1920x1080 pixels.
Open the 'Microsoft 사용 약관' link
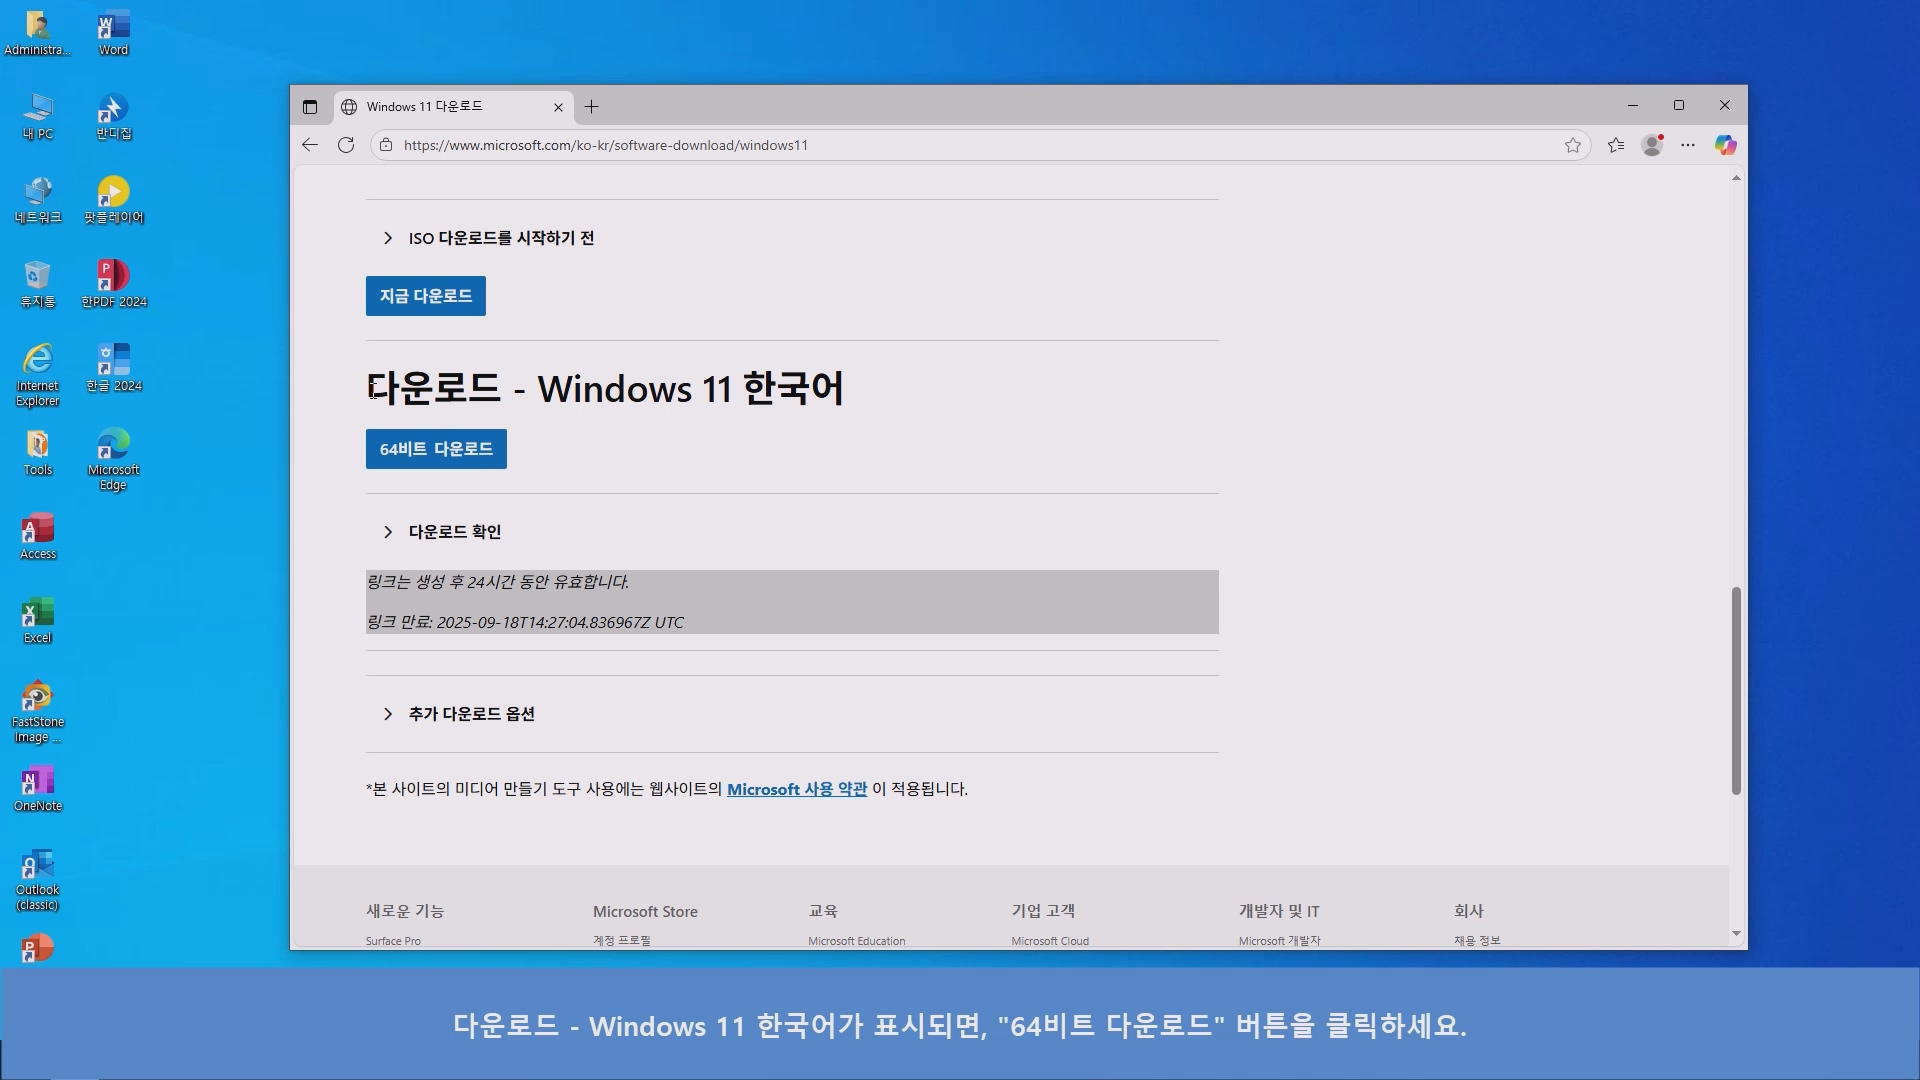(796, 789)
